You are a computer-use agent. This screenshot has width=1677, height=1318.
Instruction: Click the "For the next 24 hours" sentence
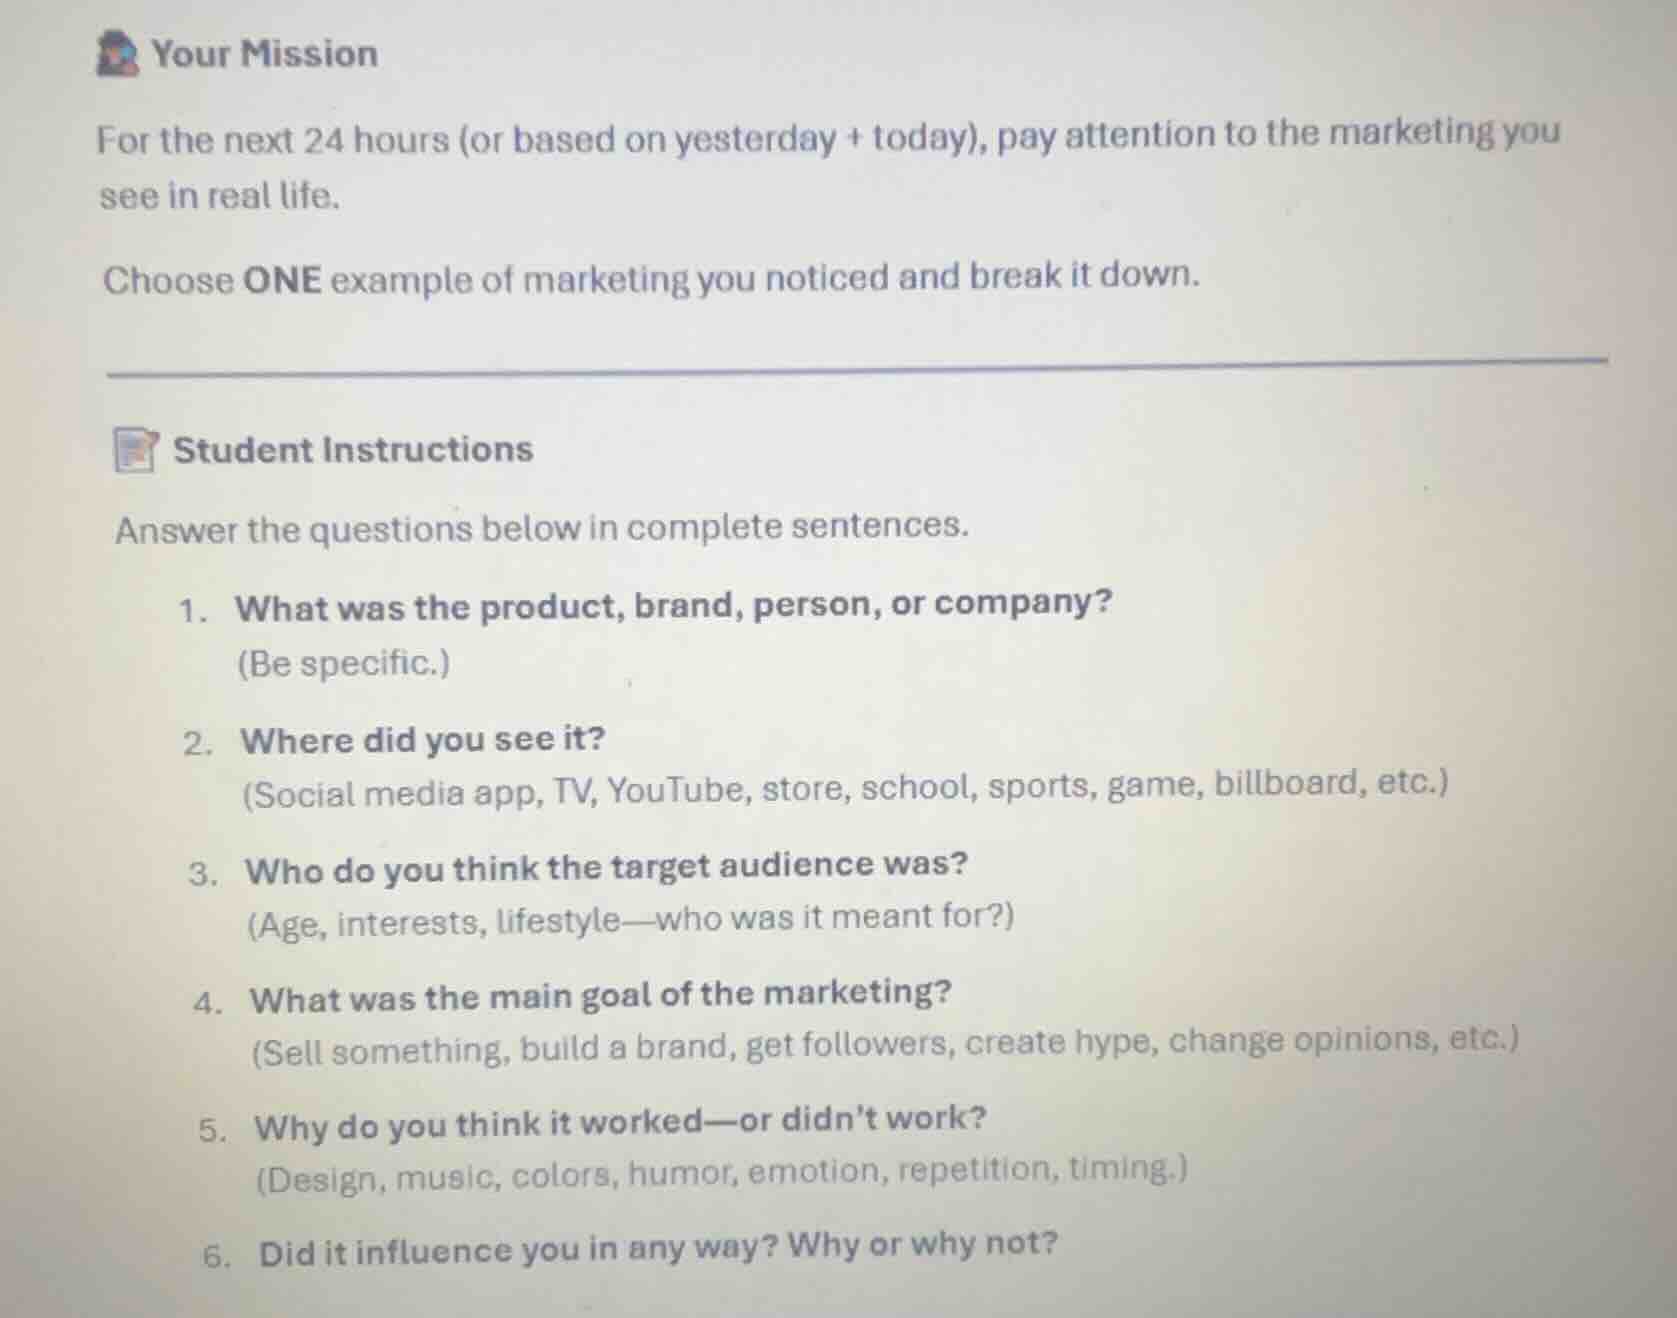coord(828,137)
